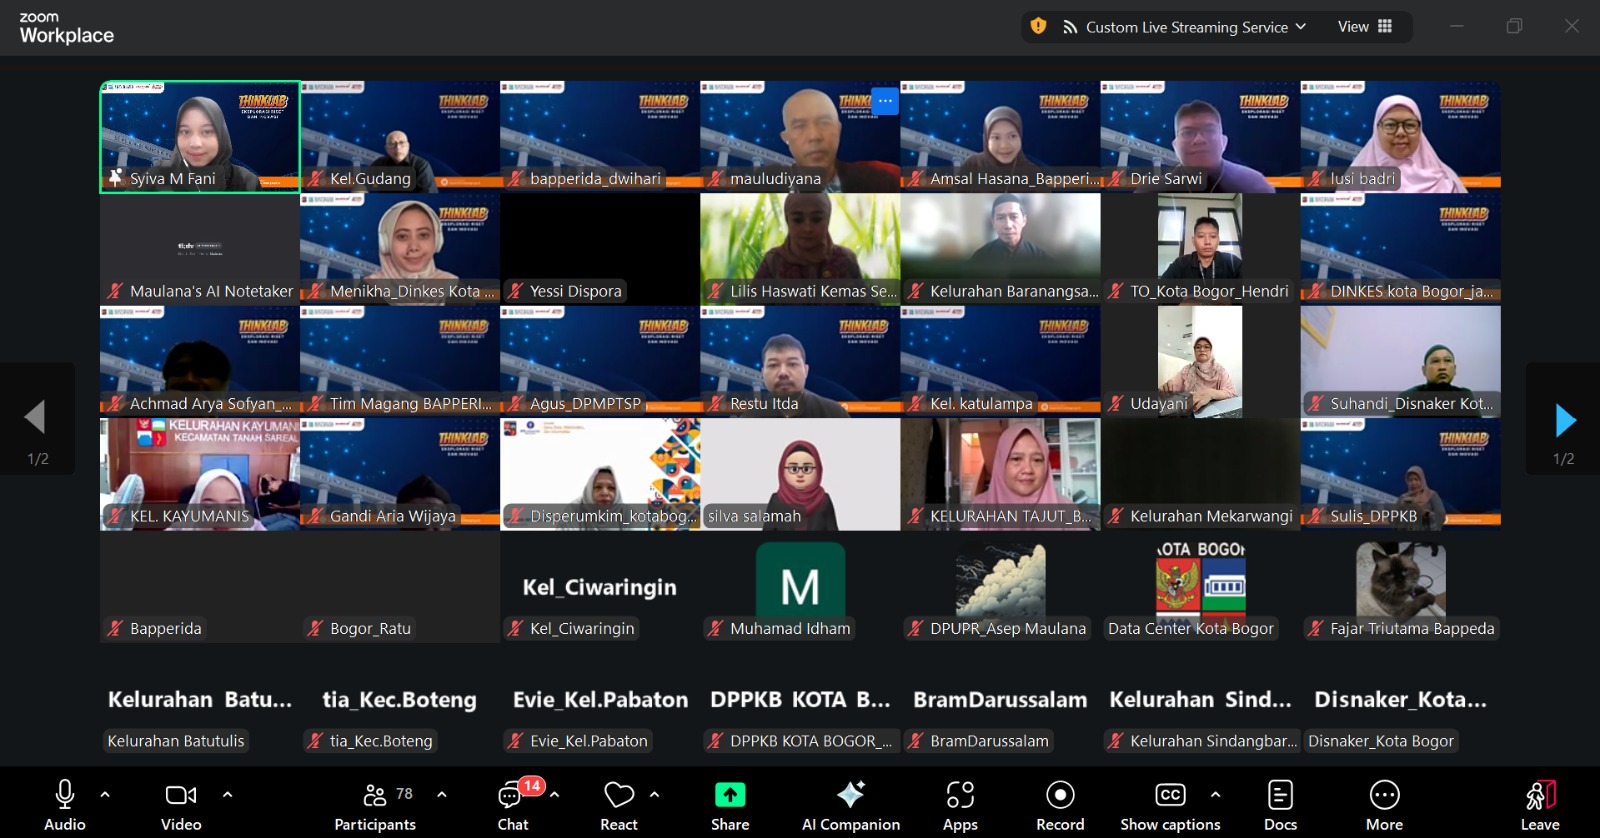Image resolution: width=1600 pixels, height=838 pixels.
Task: Open the Apps menu
Action: tap(960, 804)
